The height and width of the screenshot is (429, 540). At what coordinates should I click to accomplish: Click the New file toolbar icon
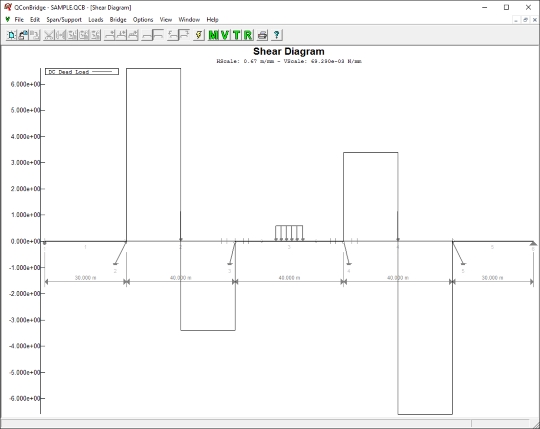[12, 35]
